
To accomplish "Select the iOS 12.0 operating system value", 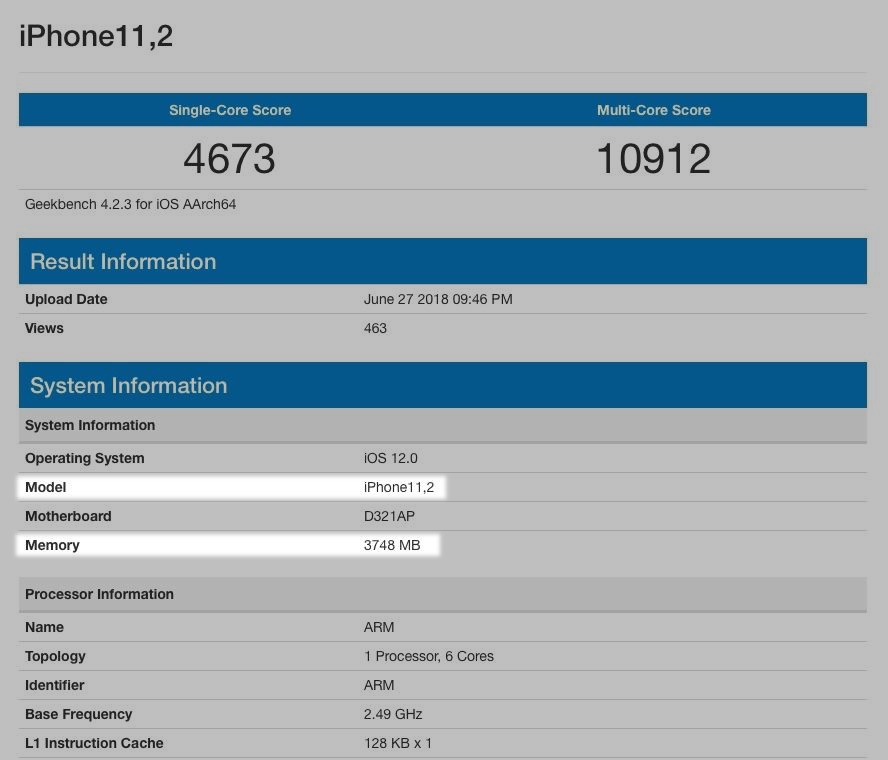I will [390, 458].
